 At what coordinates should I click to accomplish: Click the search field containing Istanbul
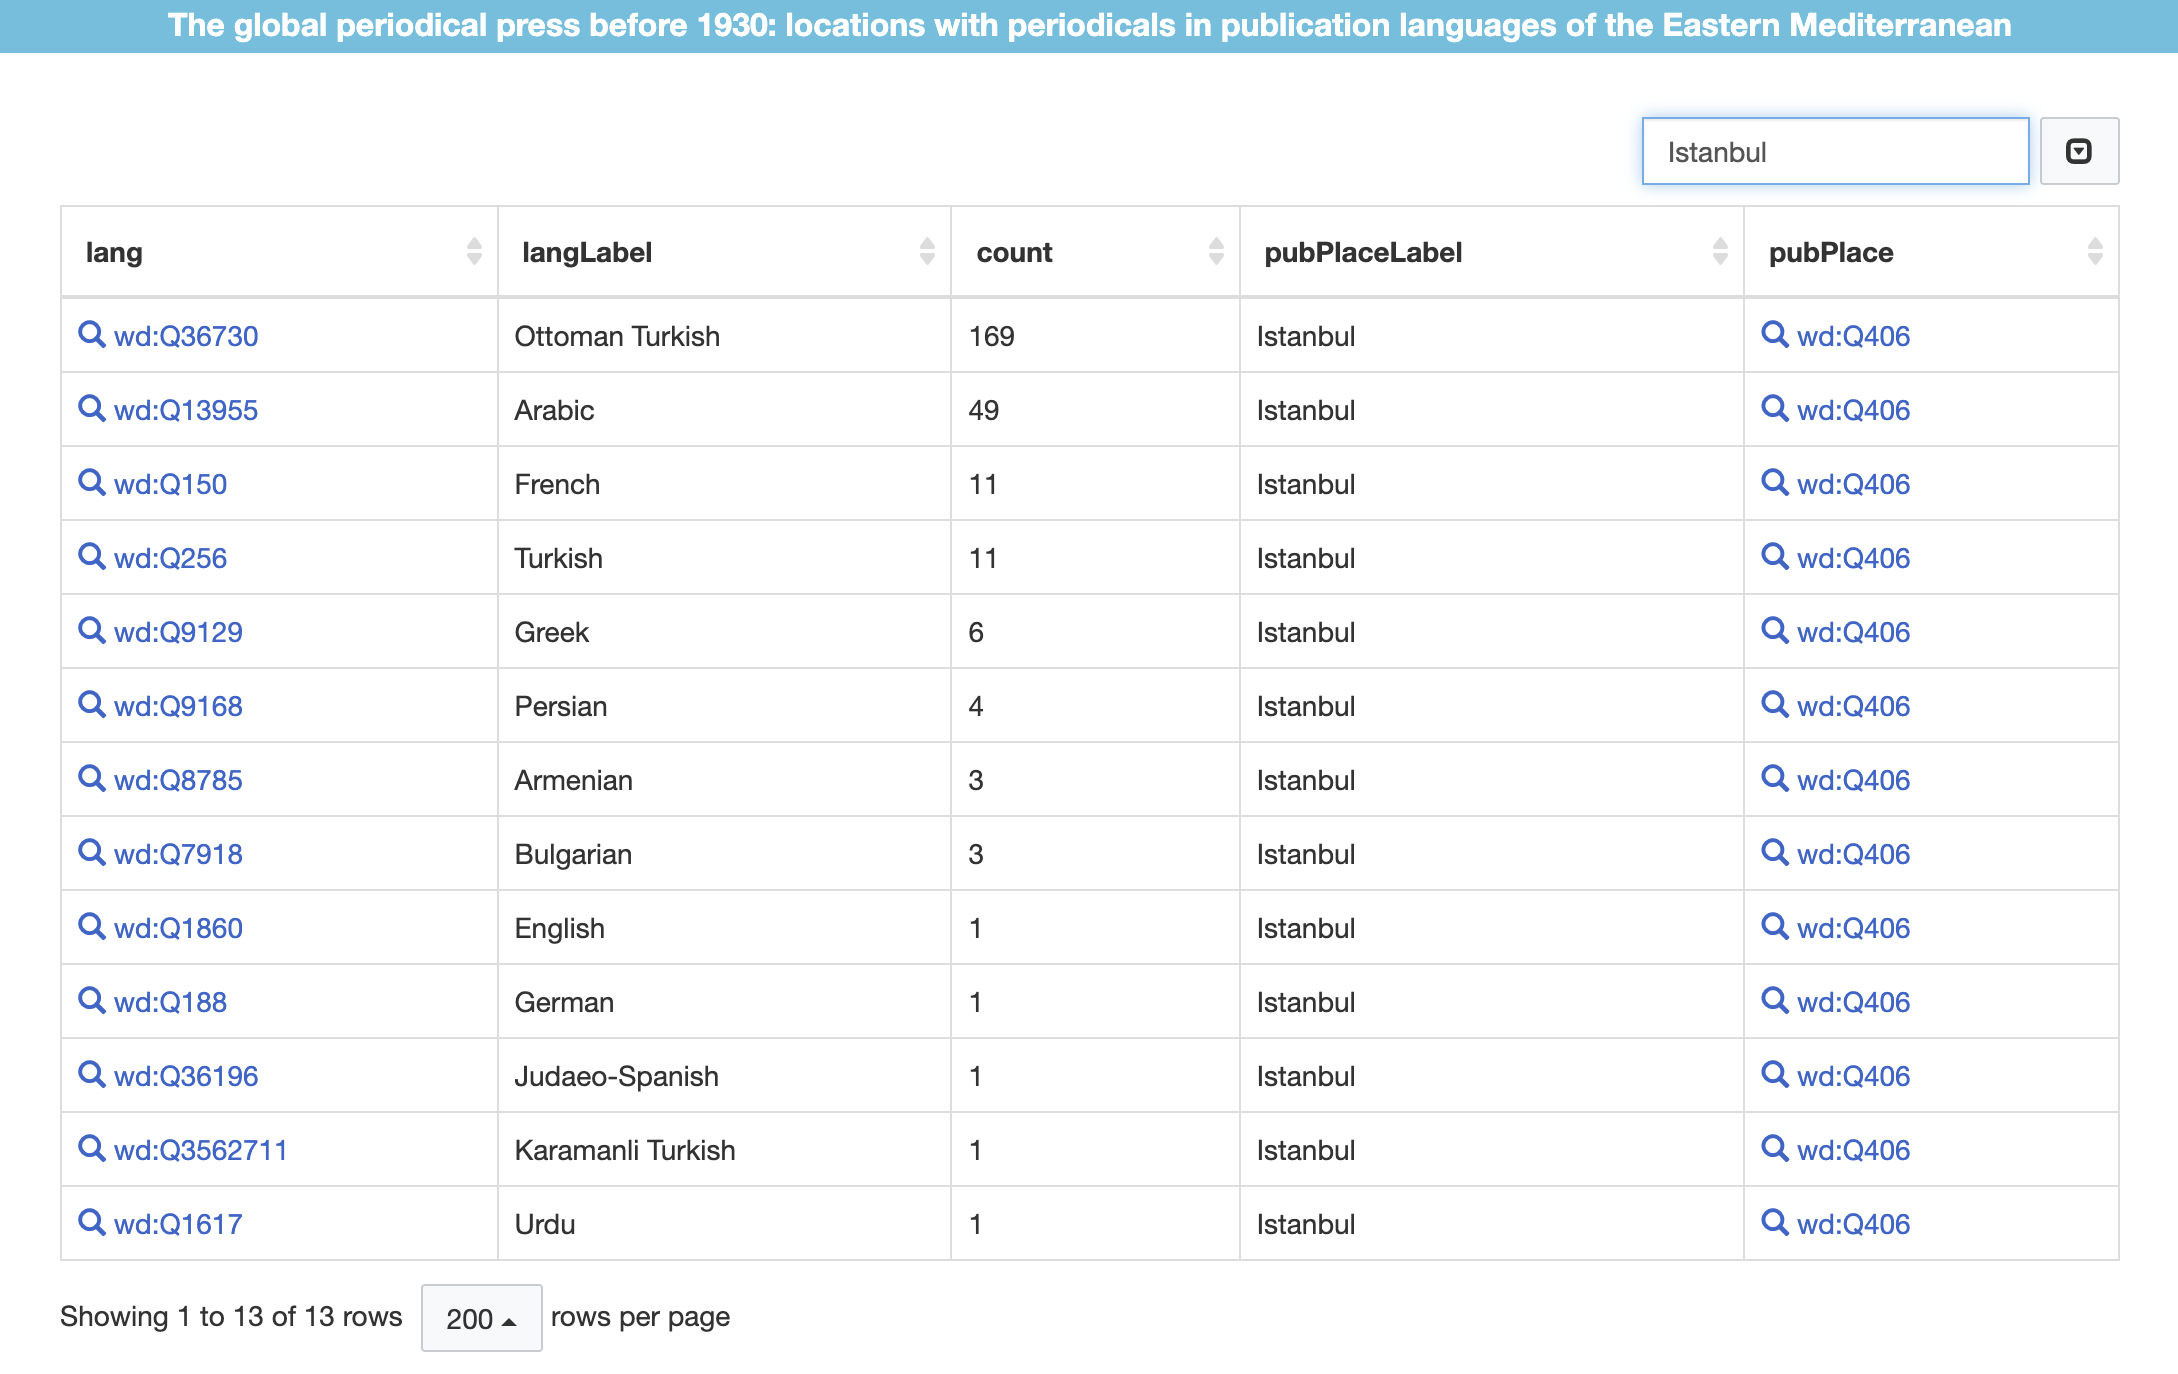1834,152
